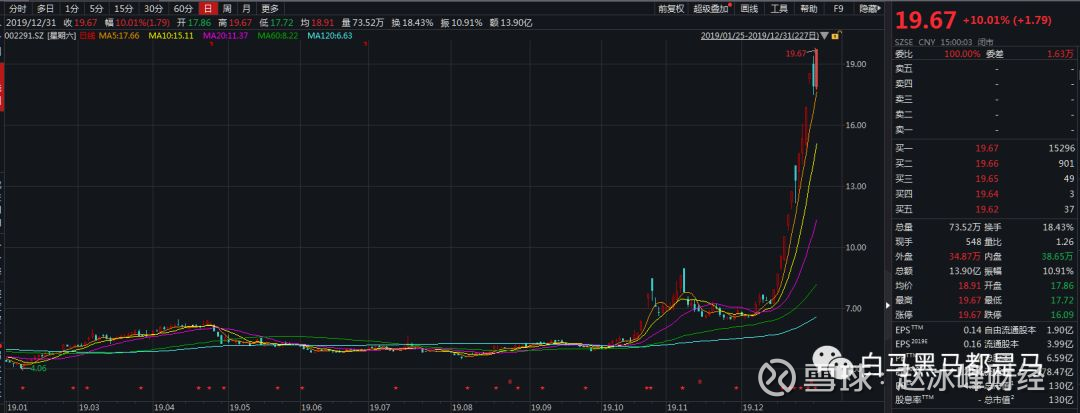
Task: Click the 卖一 ask row
Action: tap(984, 129)
